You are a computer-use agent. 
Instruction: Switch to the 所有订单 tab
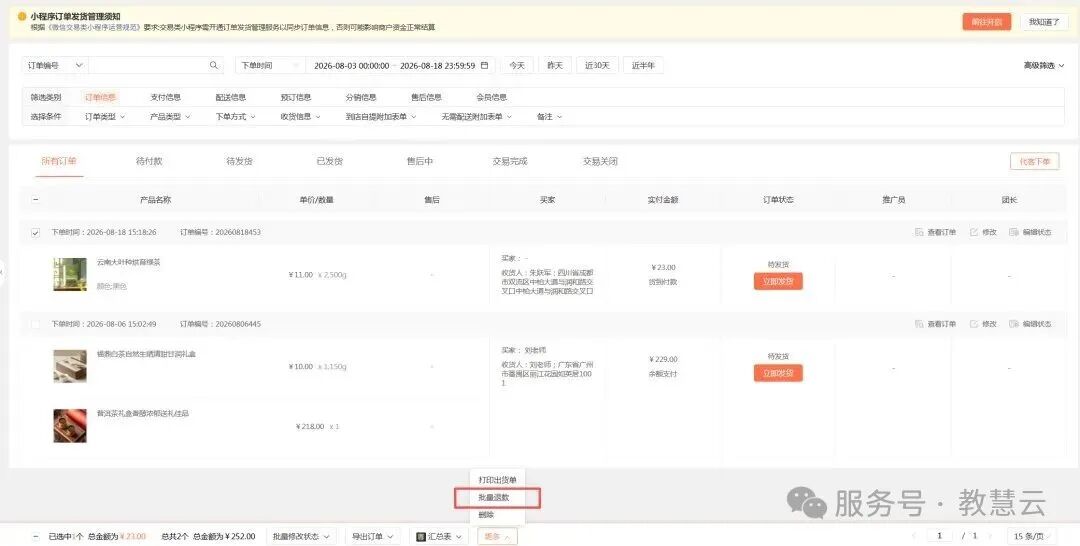59,161
